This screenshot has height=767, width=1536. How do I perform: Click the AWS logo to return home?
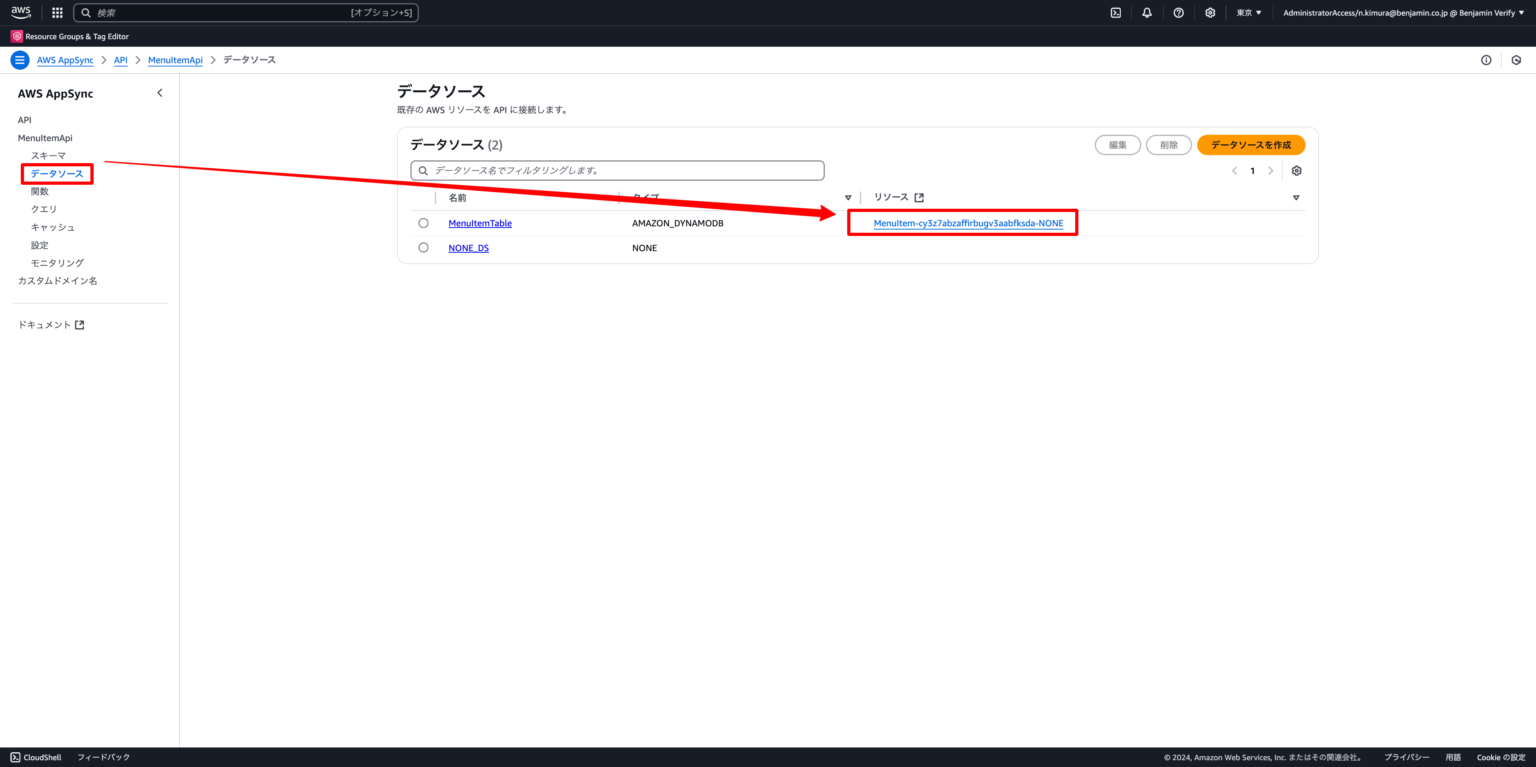click(20, 11)
